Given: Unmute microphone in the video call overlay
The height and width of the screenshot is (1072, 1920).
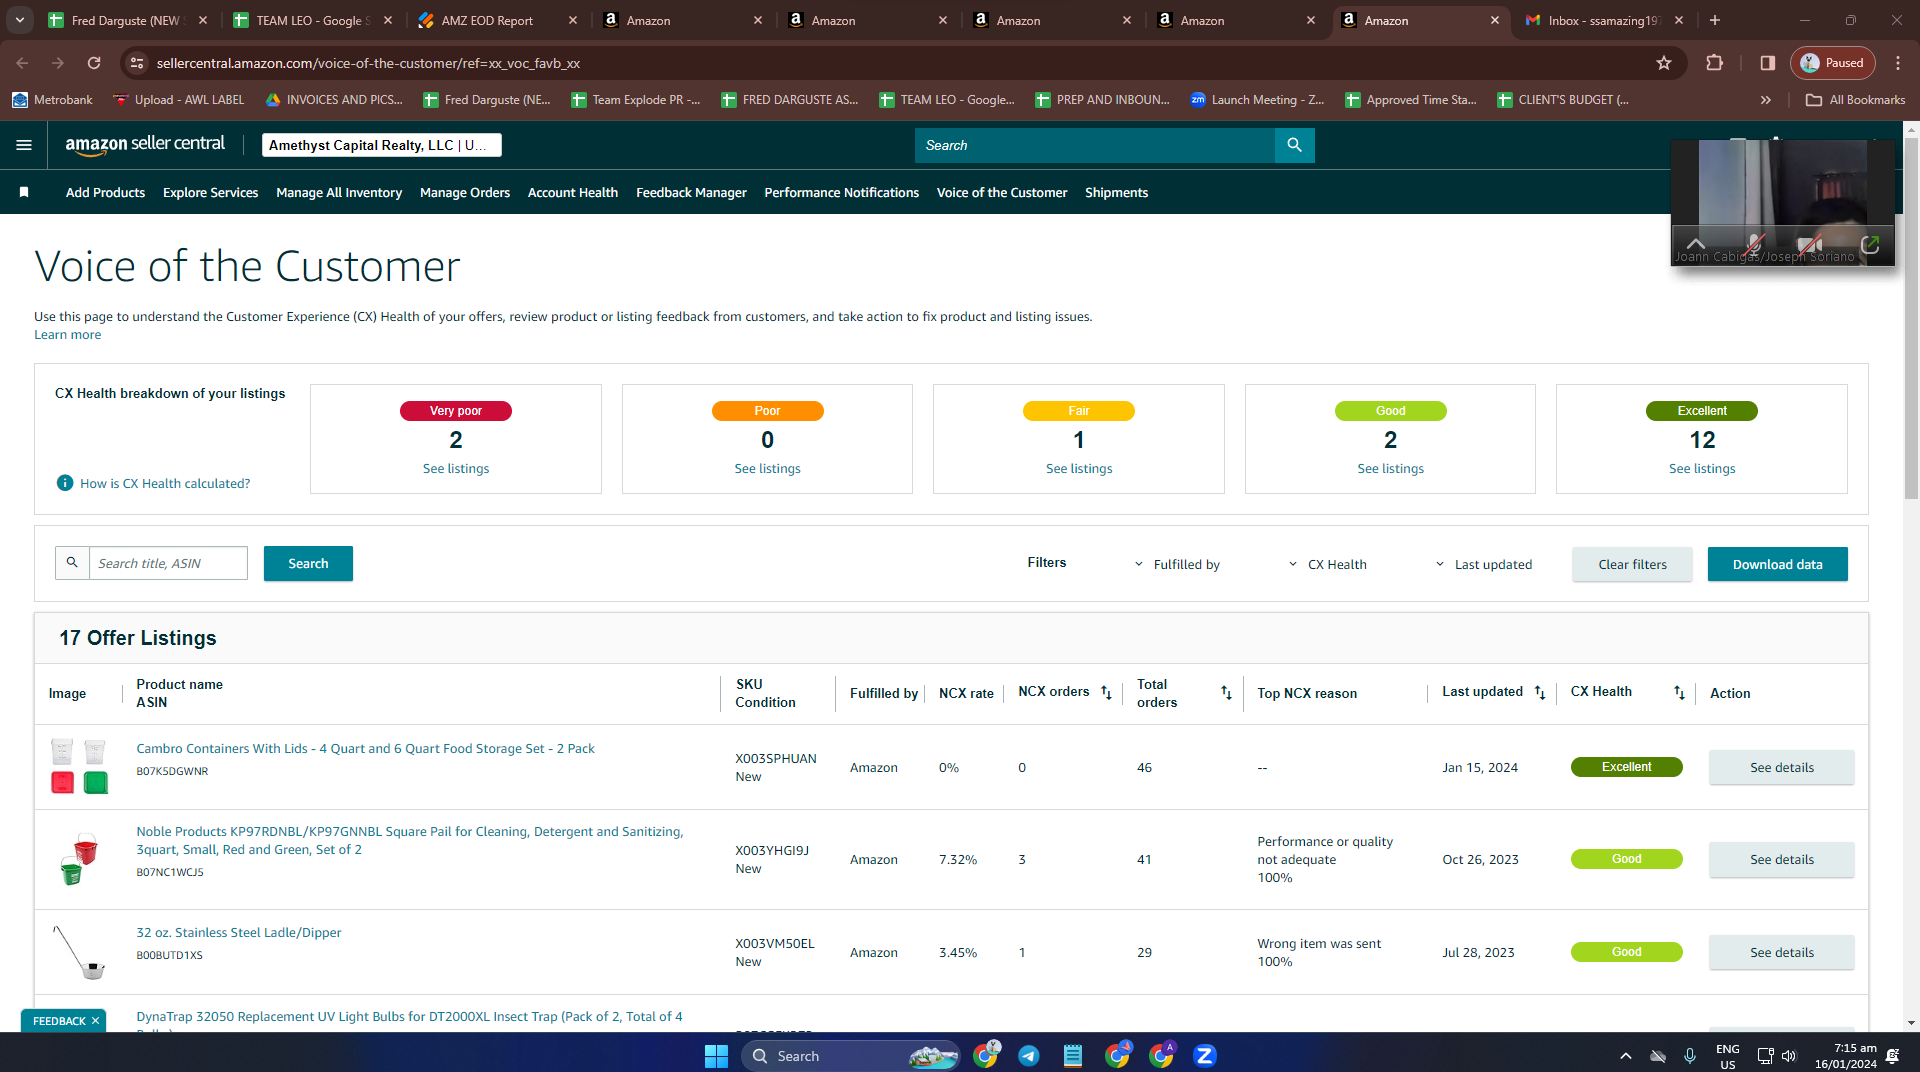Looking at the screenshot, I should click(1754, 244).
